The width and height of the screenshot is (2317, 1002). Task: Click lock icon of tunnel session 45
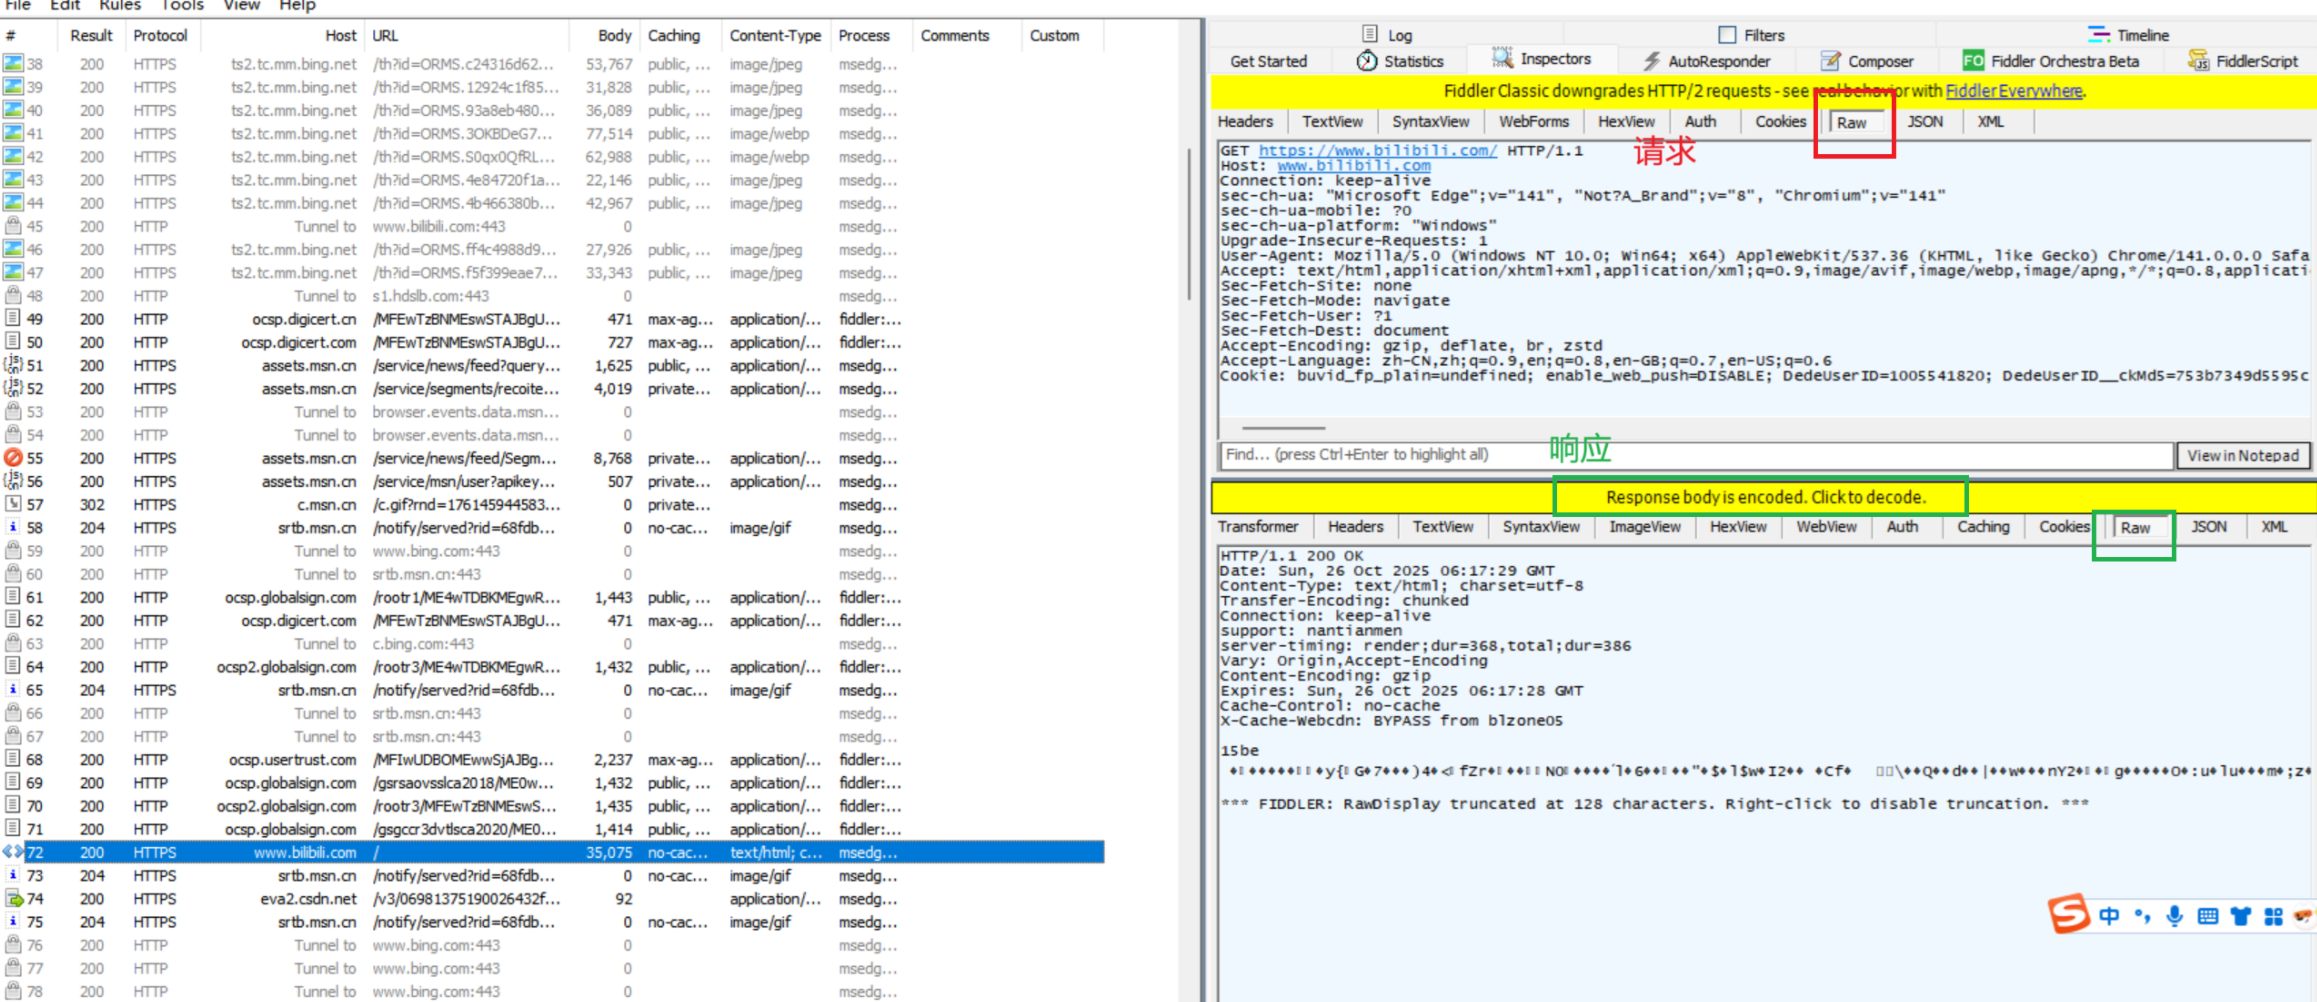coord(13,226)
